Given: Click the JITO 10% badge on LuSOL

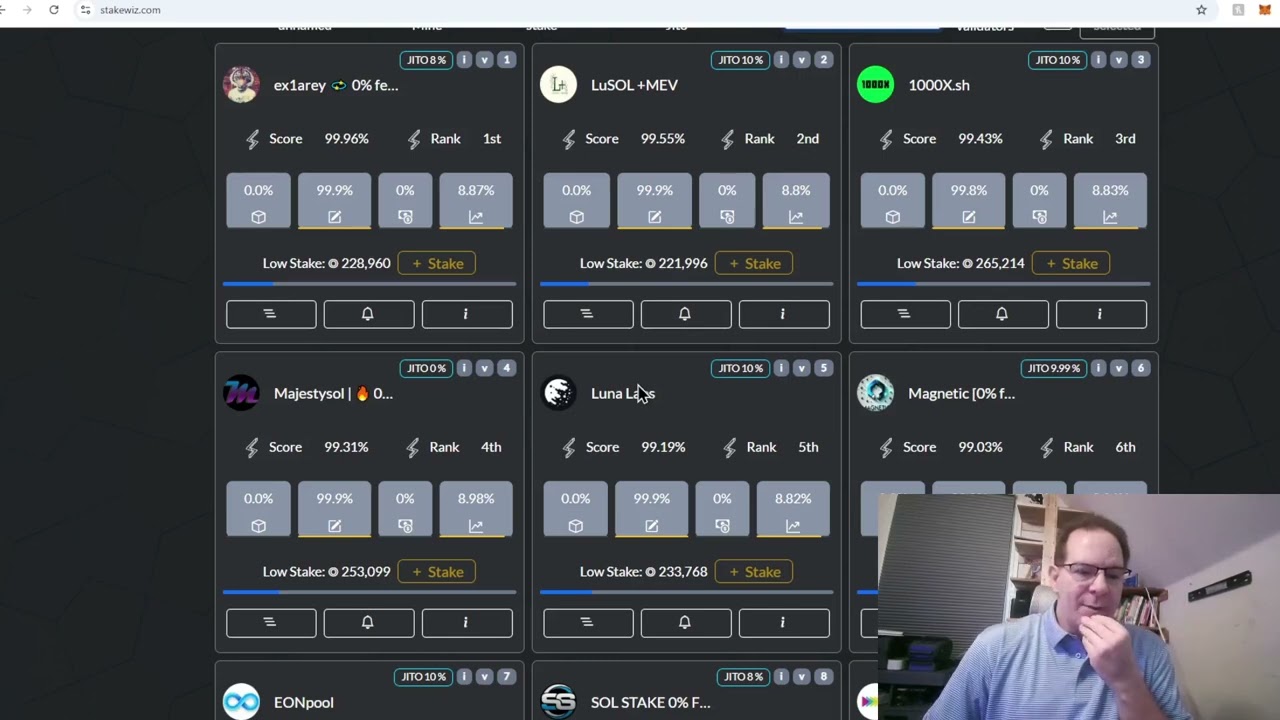Looking at the screenshot, I should 740,60.
